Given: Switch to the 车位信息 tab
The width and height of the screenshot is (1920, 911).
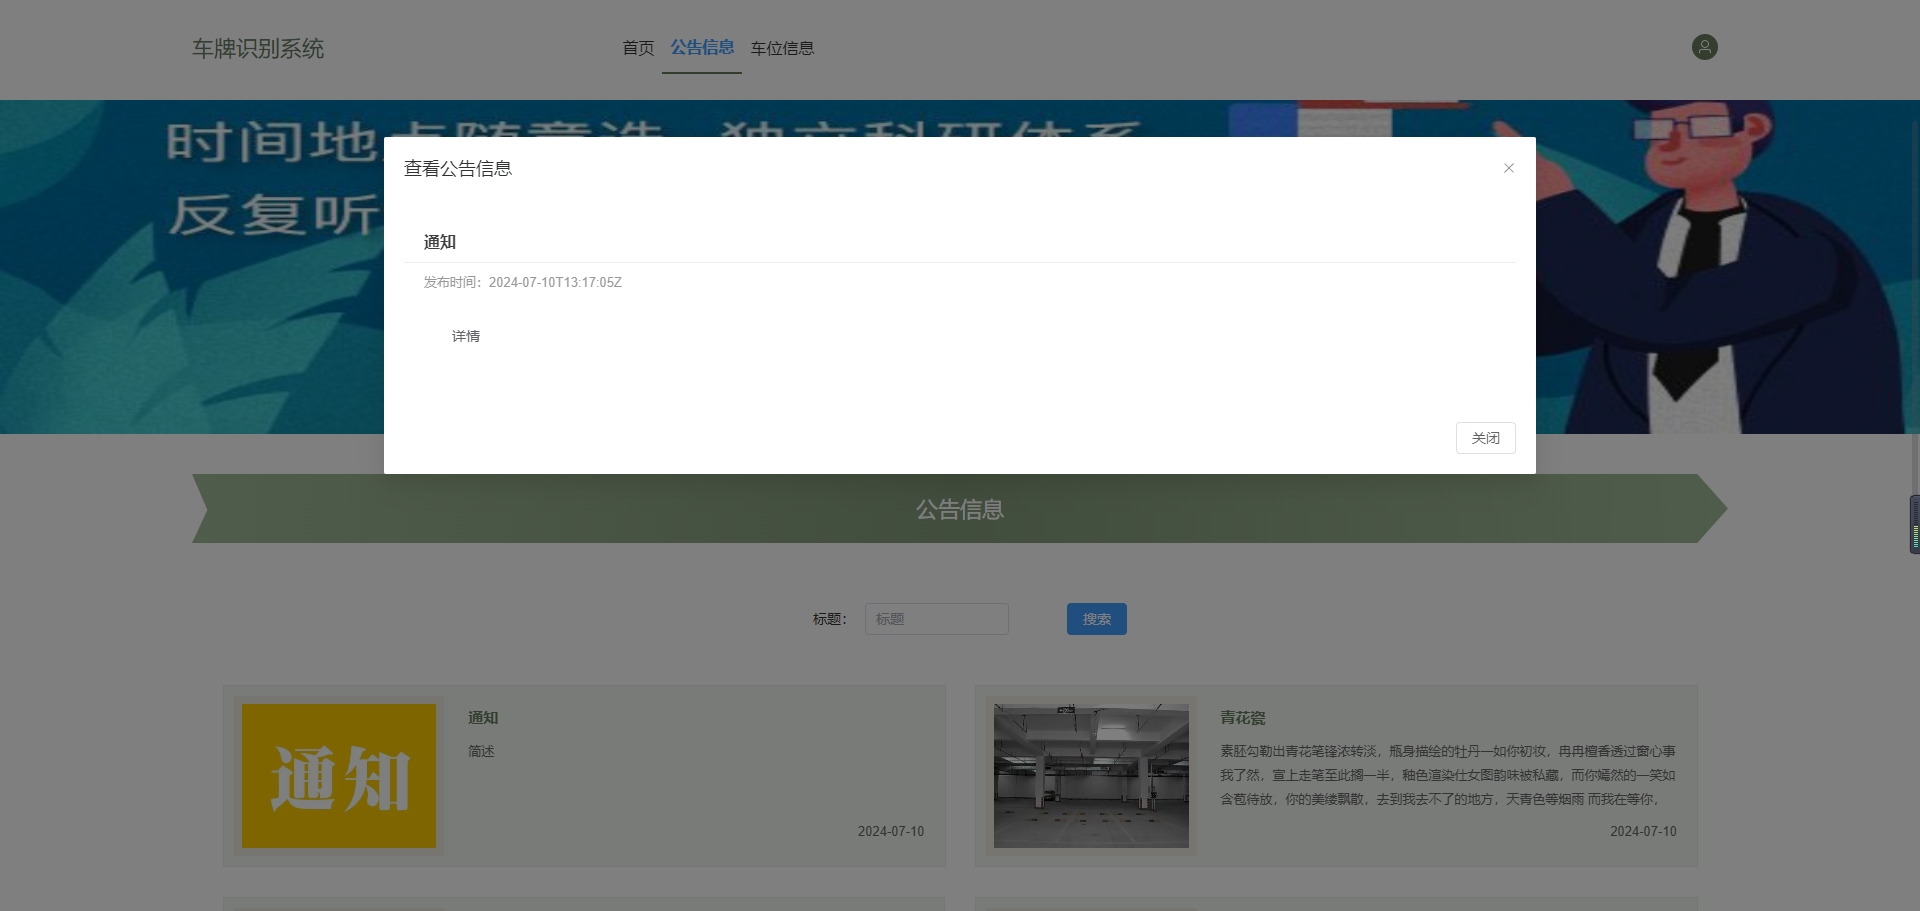Looking at the screenshot, I should tap(783, 47).
